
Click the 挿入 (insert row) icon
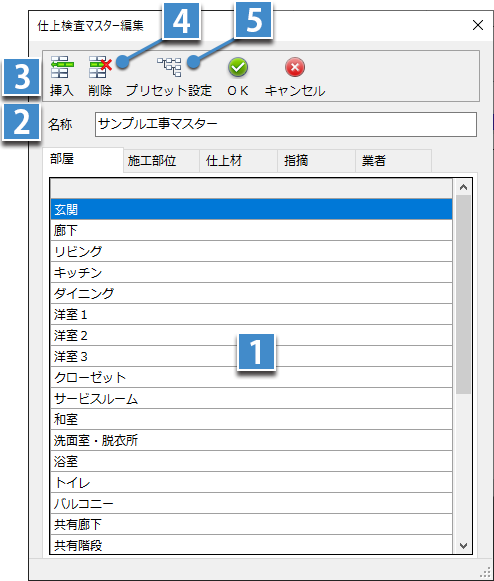[x=62, y=67]
